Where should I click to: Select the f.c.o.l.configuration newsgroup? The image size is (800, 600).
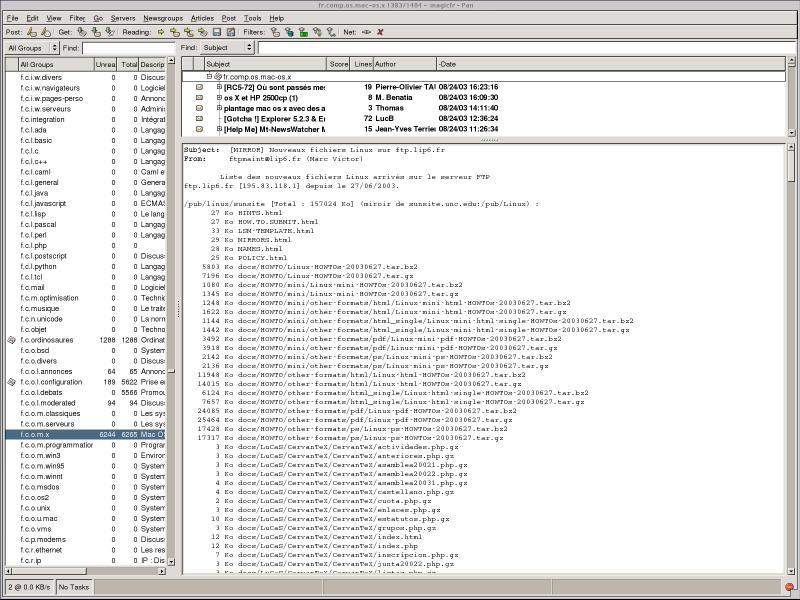(x=50, y=382)
